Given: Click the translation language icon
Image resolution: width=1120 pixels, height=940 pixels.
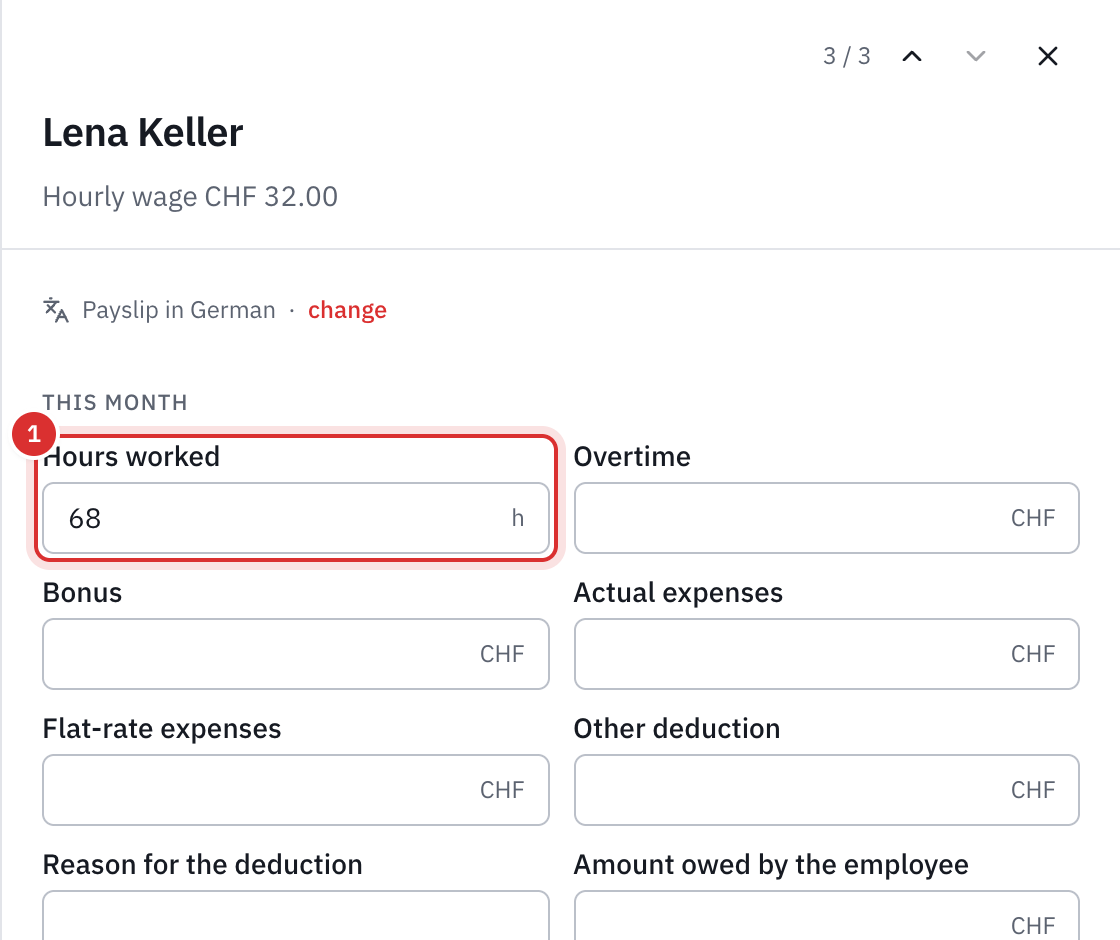Looking at the screenshot, I should 56,310.
